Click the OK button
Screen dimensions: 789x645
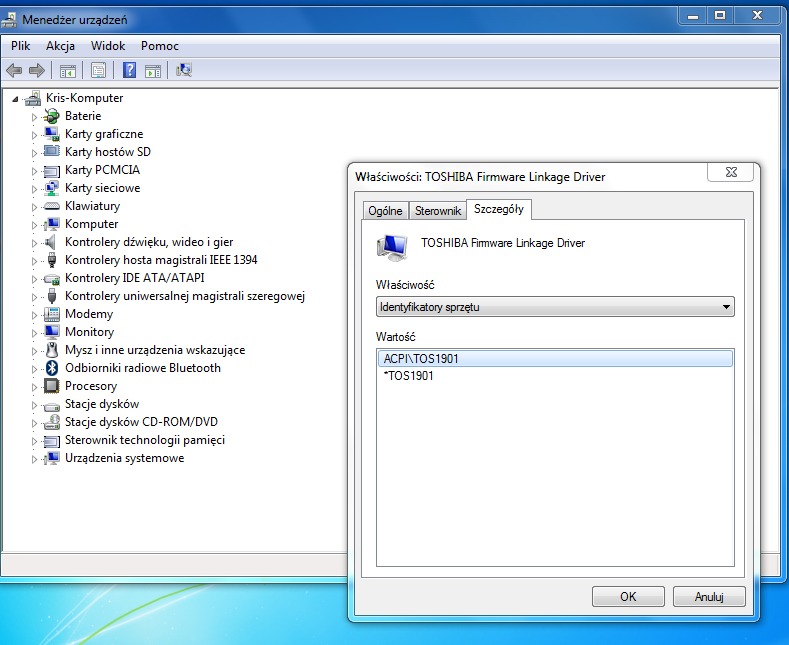click(628, 597)
